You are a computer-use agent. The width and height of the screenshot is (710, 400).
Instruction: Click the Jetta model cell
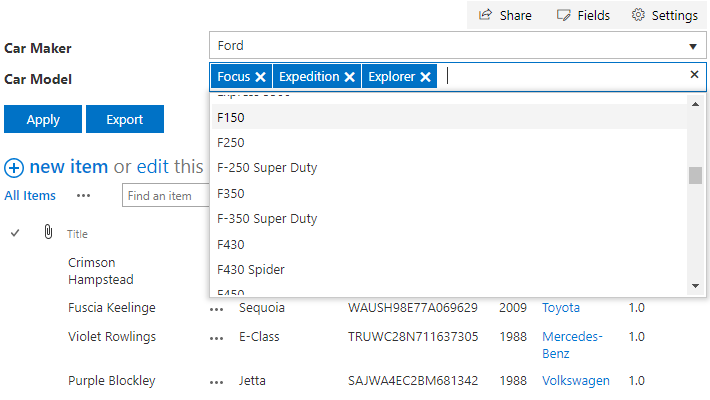point(252,381)
